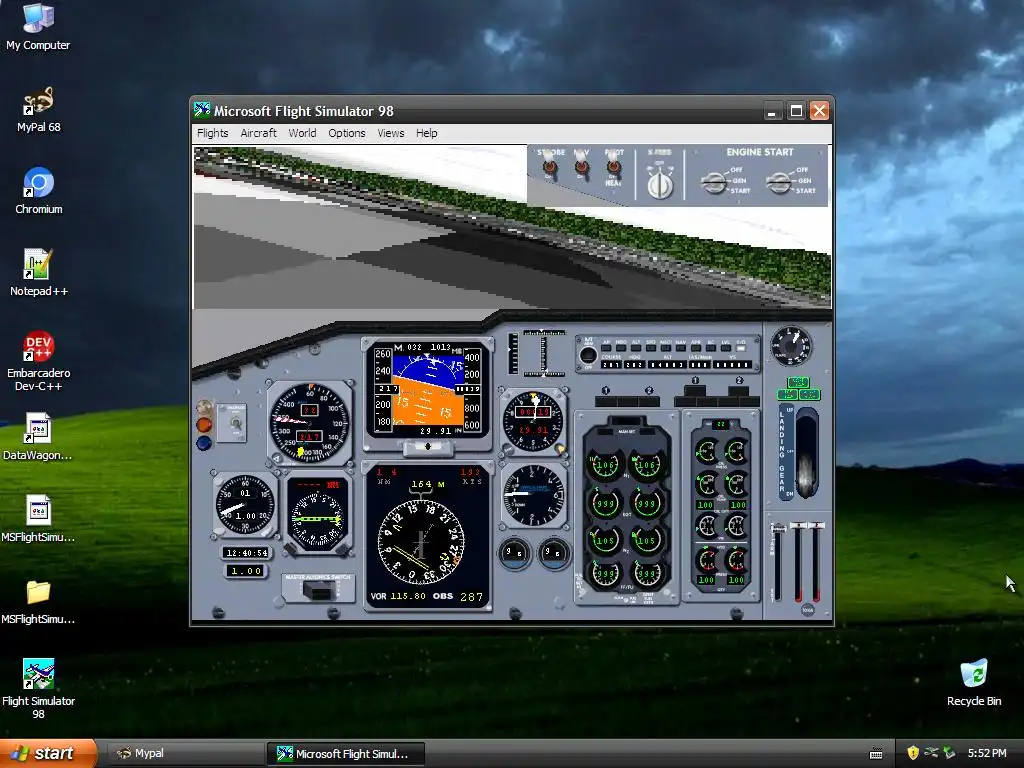
Task: Open the Notepad++ desktop icon
Action: 39,273
